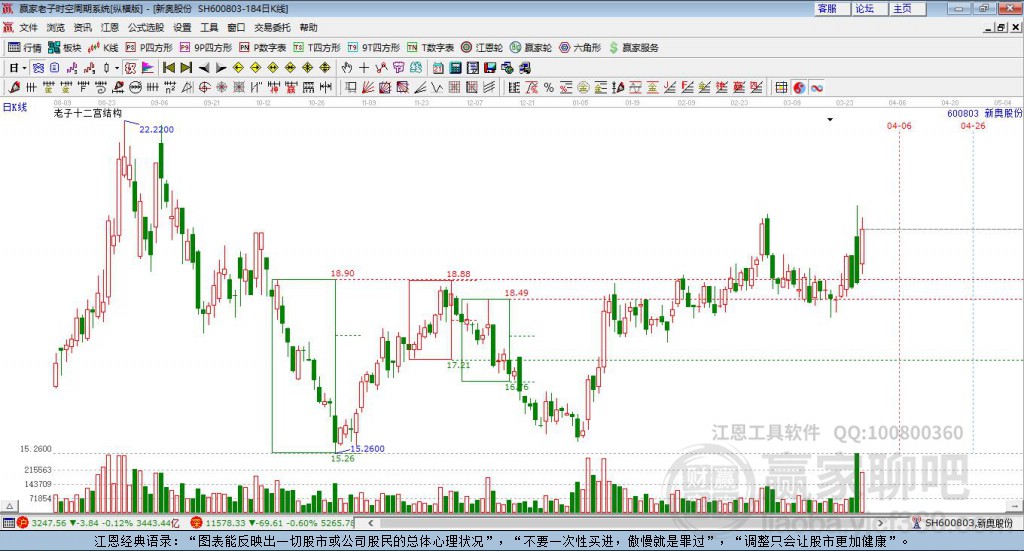Open the calculator icon
1024x551 pixels.
tap(455, 68)
